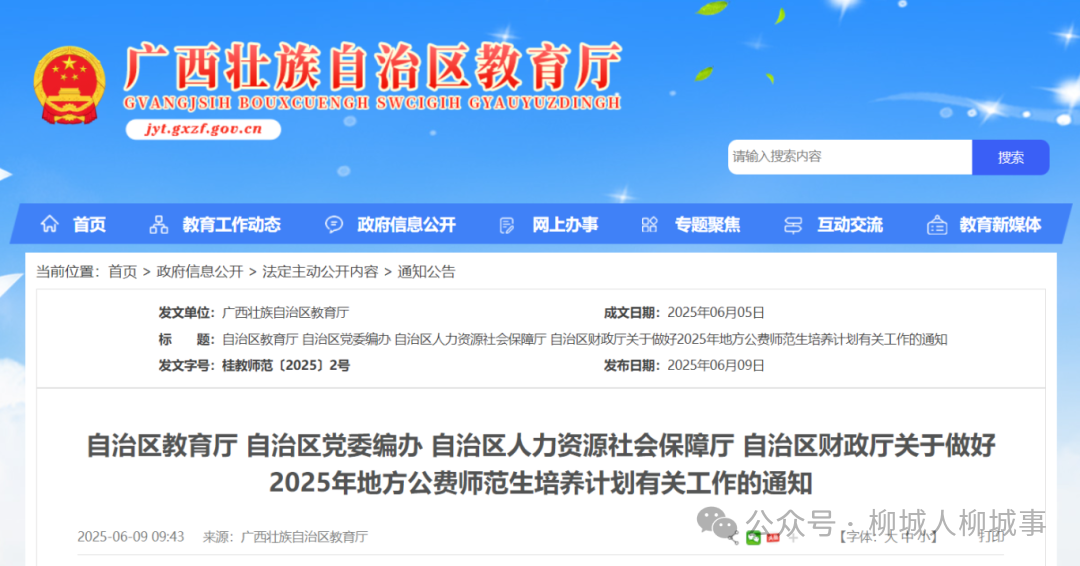Image resolution: width=1080 pixels, height=566 pixels.
Task: Go to 网上办事 section
Action: click(x=565, y=224)
